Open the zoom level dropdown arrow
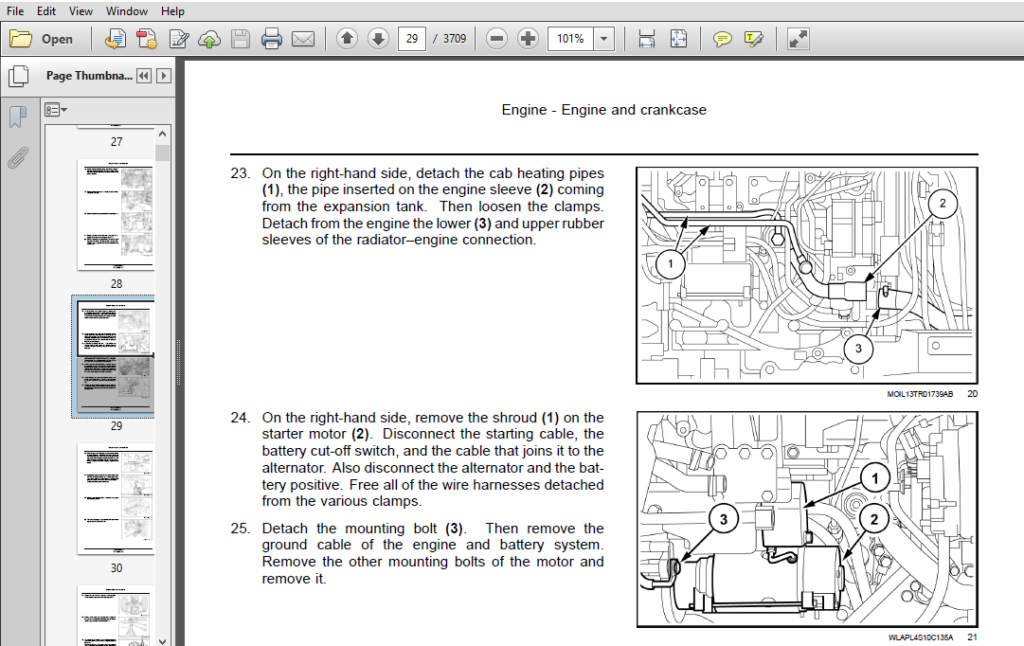Image resolution: width=1024 pixels, height=646 pixels. click(x=604, y=39)
